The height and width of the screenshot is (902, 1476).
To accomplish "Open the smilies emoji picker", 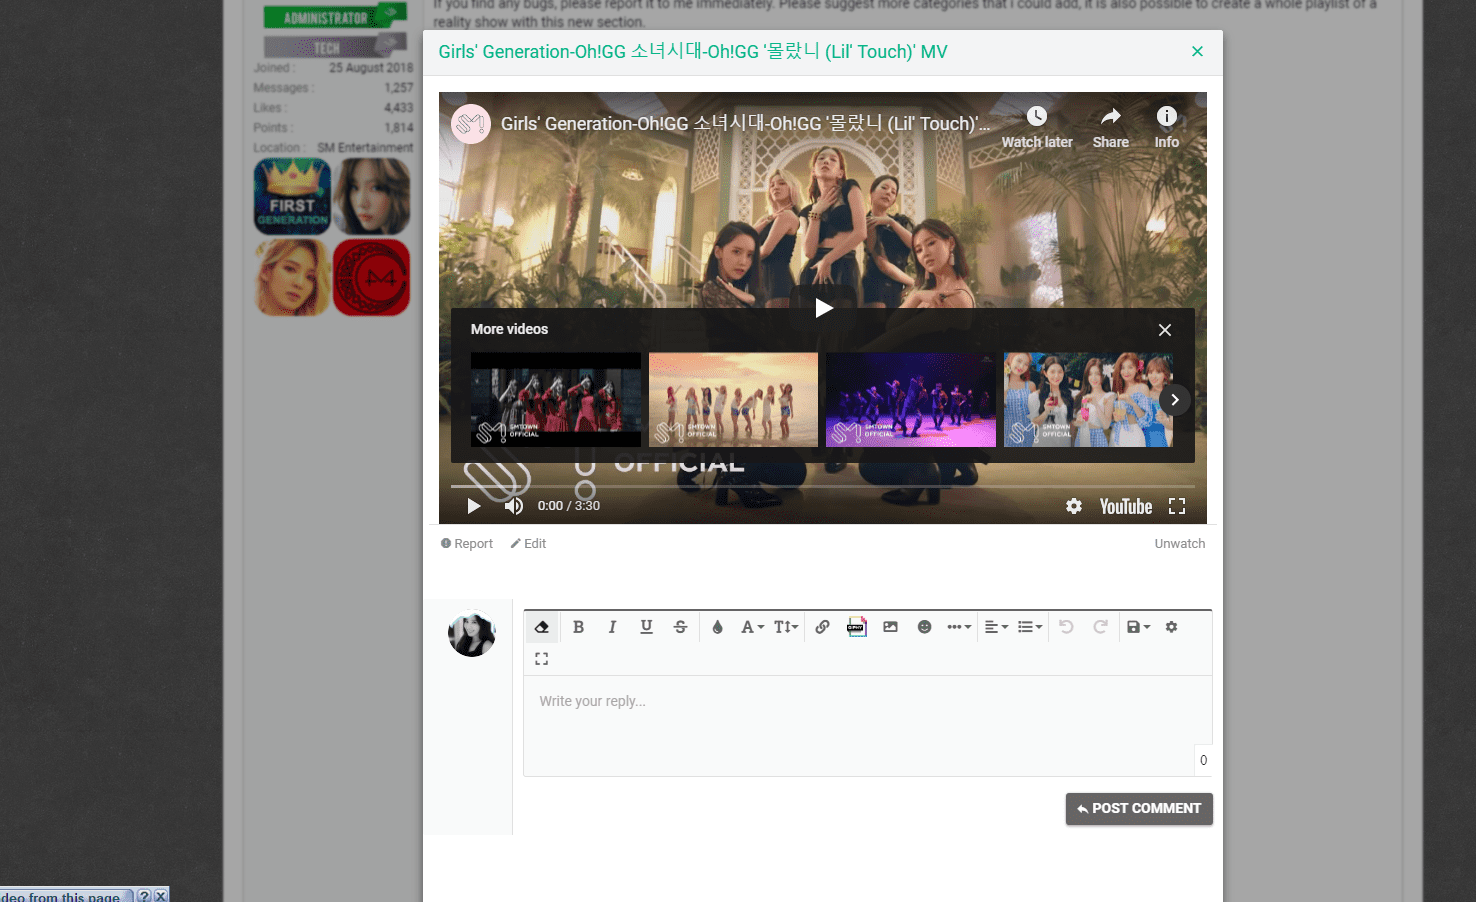I will [924, 627].
